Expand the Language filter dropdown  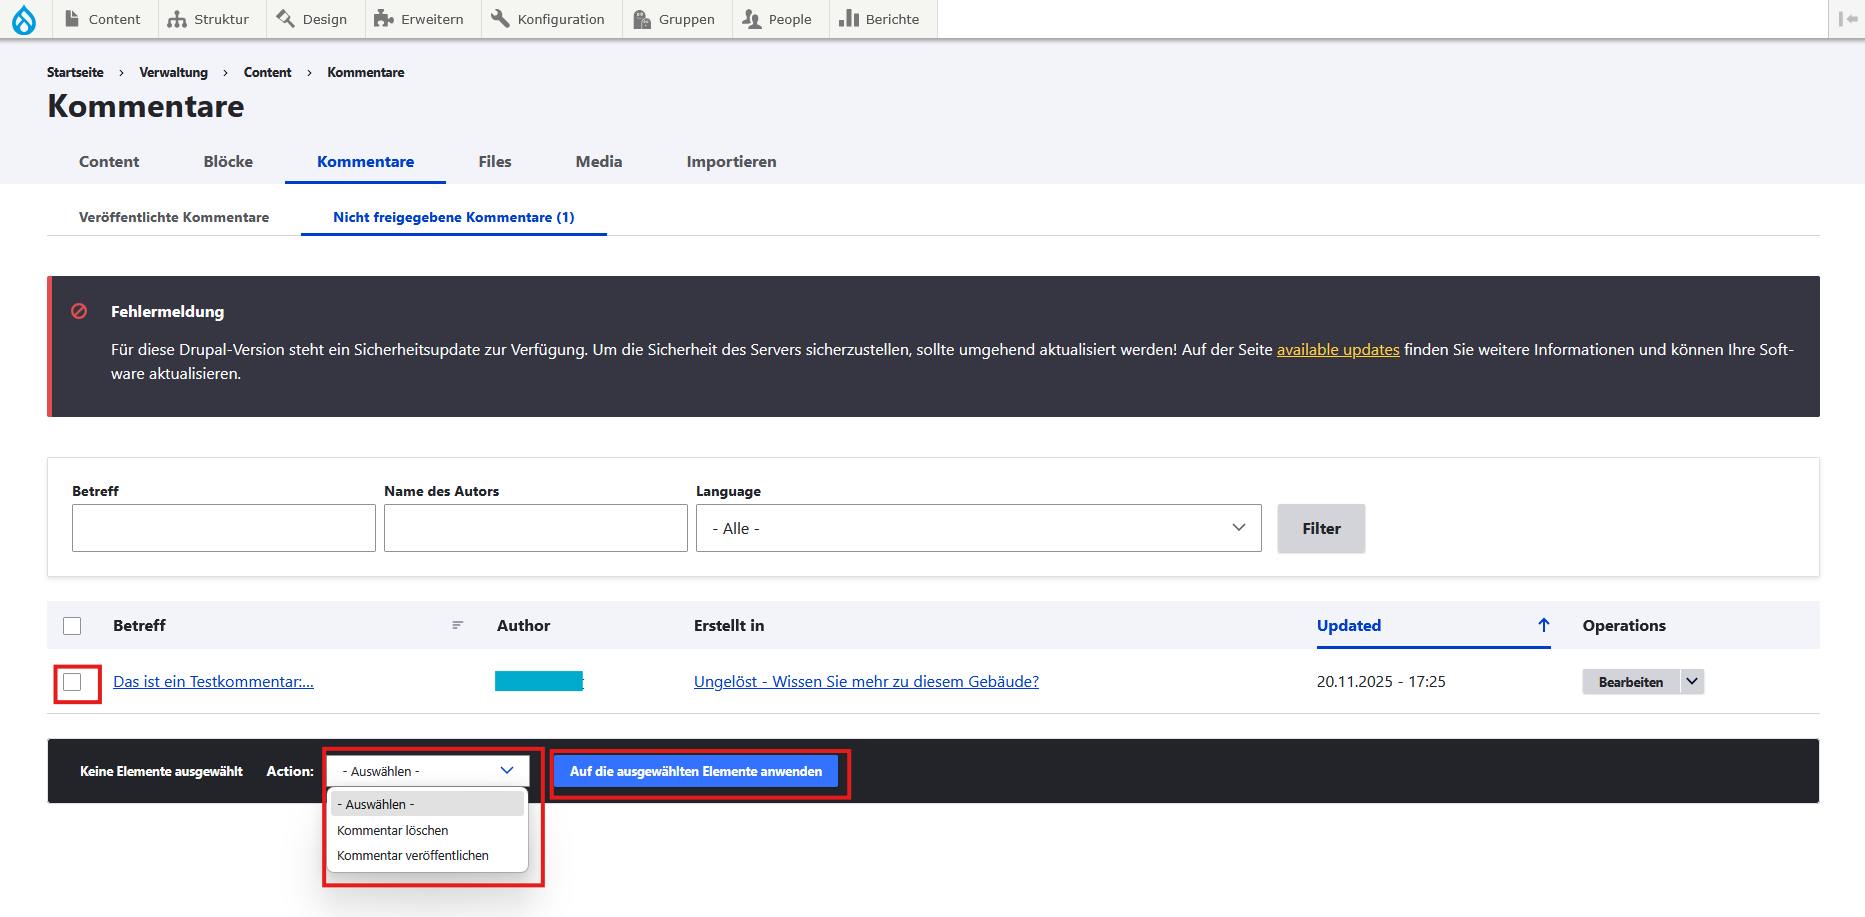click(x=979, y=528)
